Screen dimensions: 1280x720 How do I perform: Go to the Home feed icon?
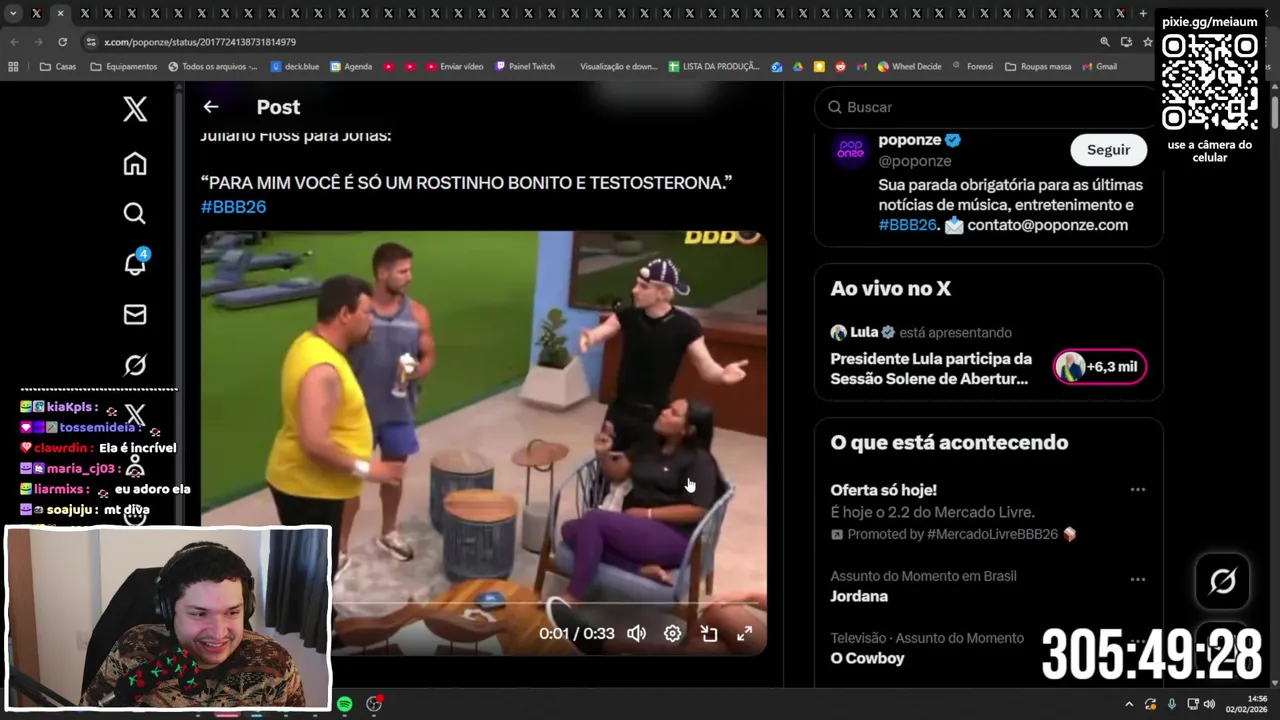135,163
